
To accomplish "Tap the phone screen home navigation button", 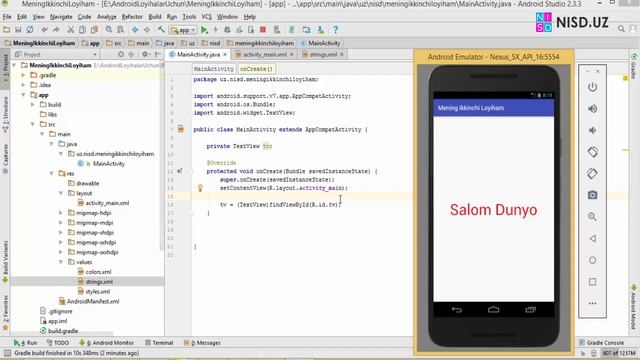I will 493,310.
